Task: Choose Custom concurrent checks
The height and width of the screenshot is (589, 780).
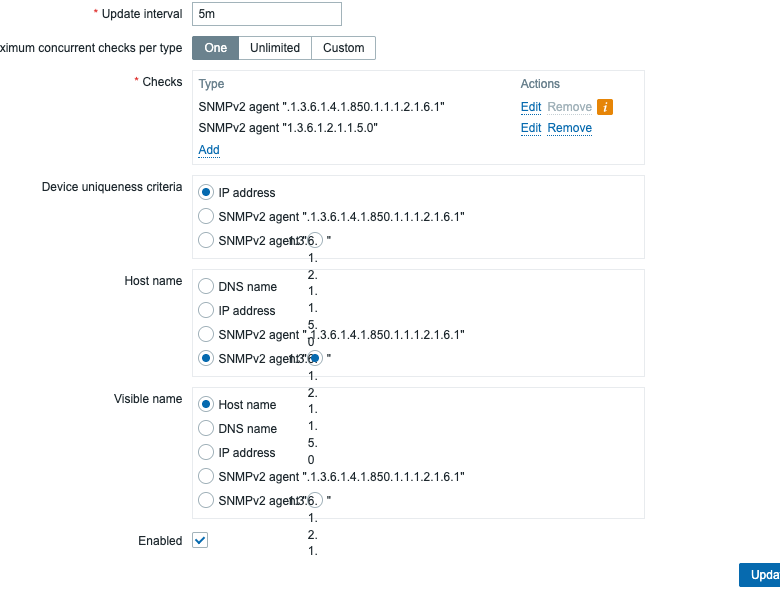Action: [343, 48]
